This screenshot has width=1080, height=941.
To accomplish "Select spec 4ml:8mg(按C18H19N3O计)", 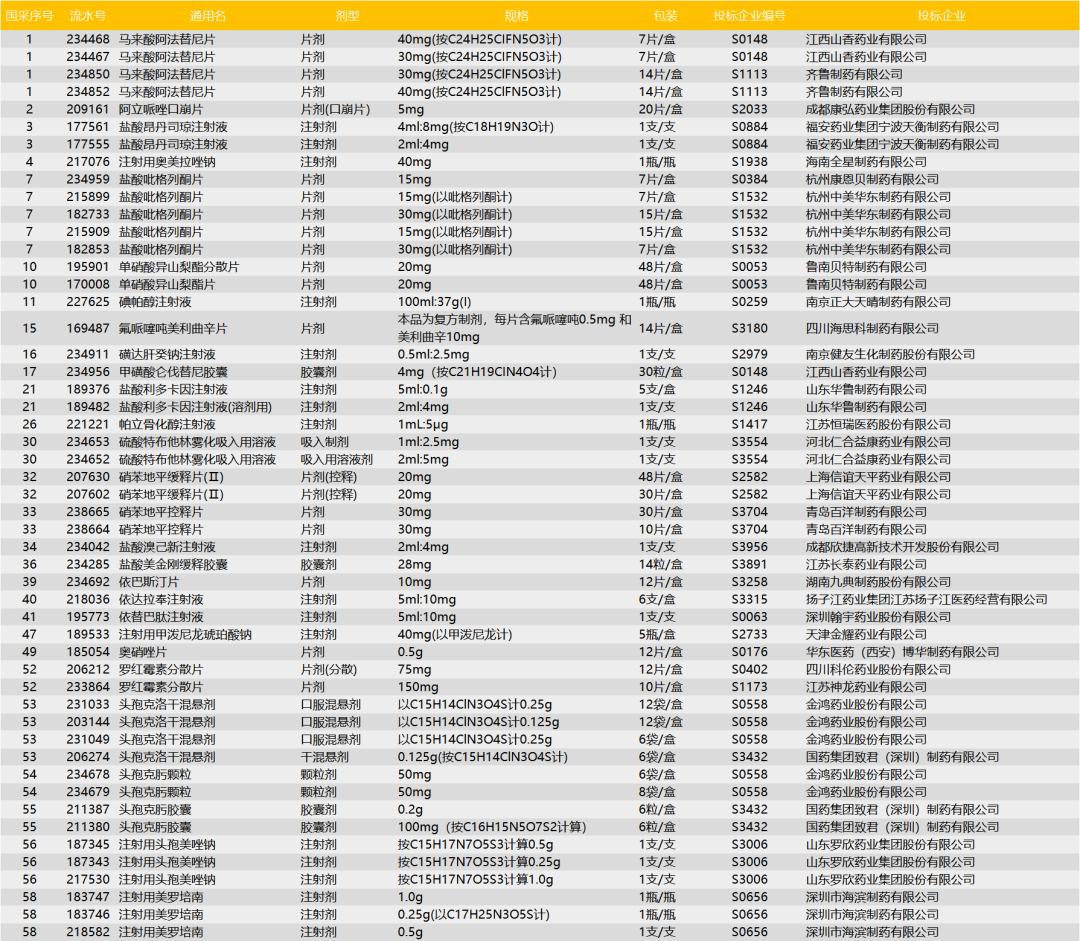I will point(476,127).
